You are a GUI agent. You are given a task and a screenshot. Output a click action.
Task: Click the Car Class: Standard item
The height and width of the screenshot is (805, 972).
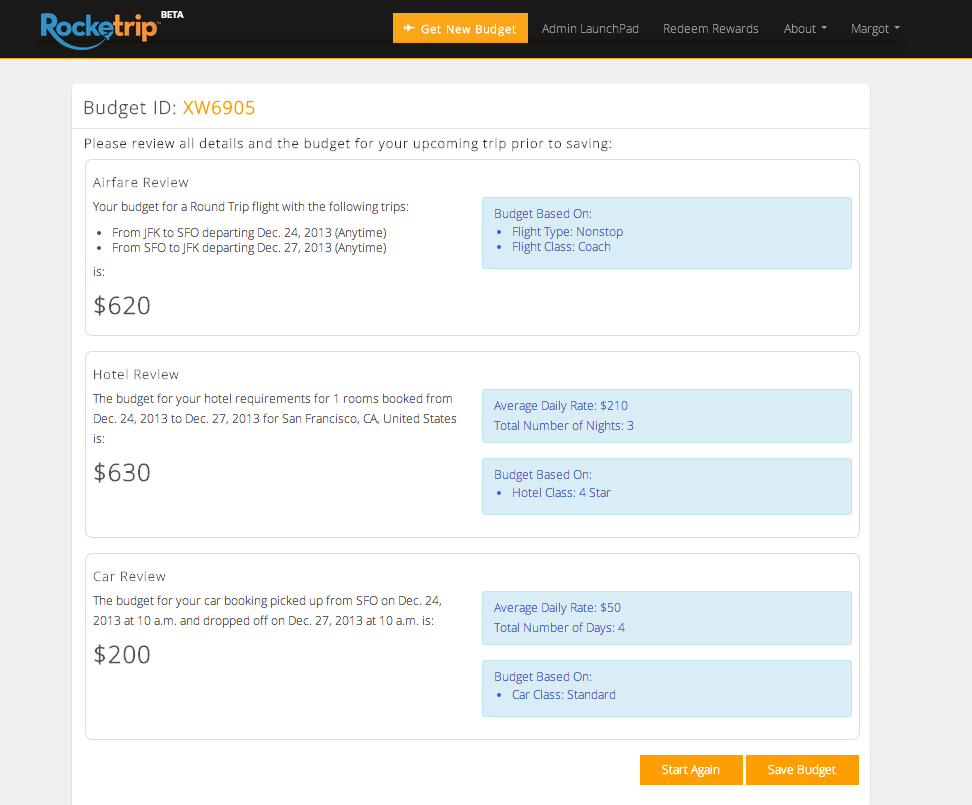tap(564, 695)
